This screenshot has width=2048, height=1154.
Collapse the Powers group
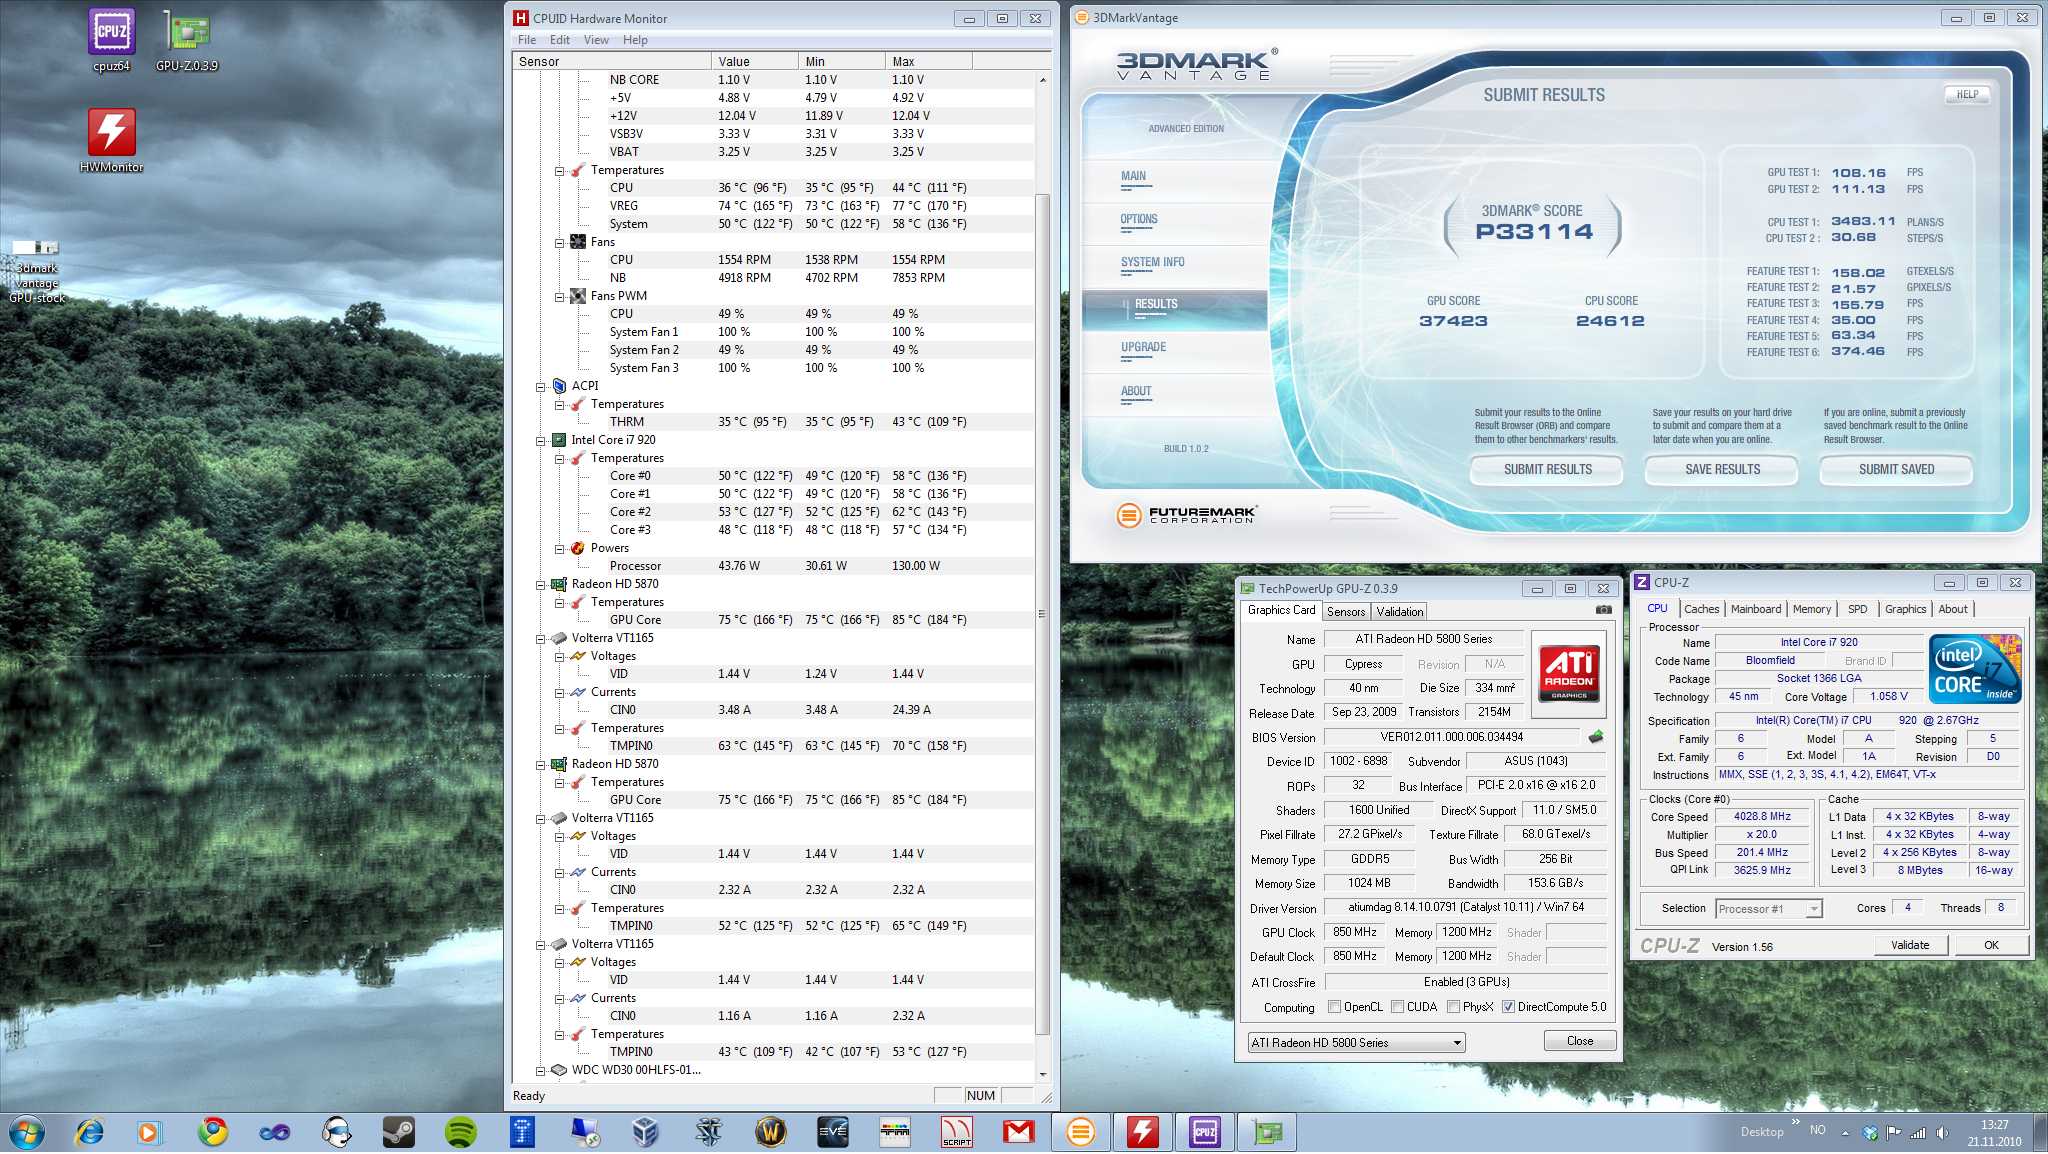tap(560, 548)
